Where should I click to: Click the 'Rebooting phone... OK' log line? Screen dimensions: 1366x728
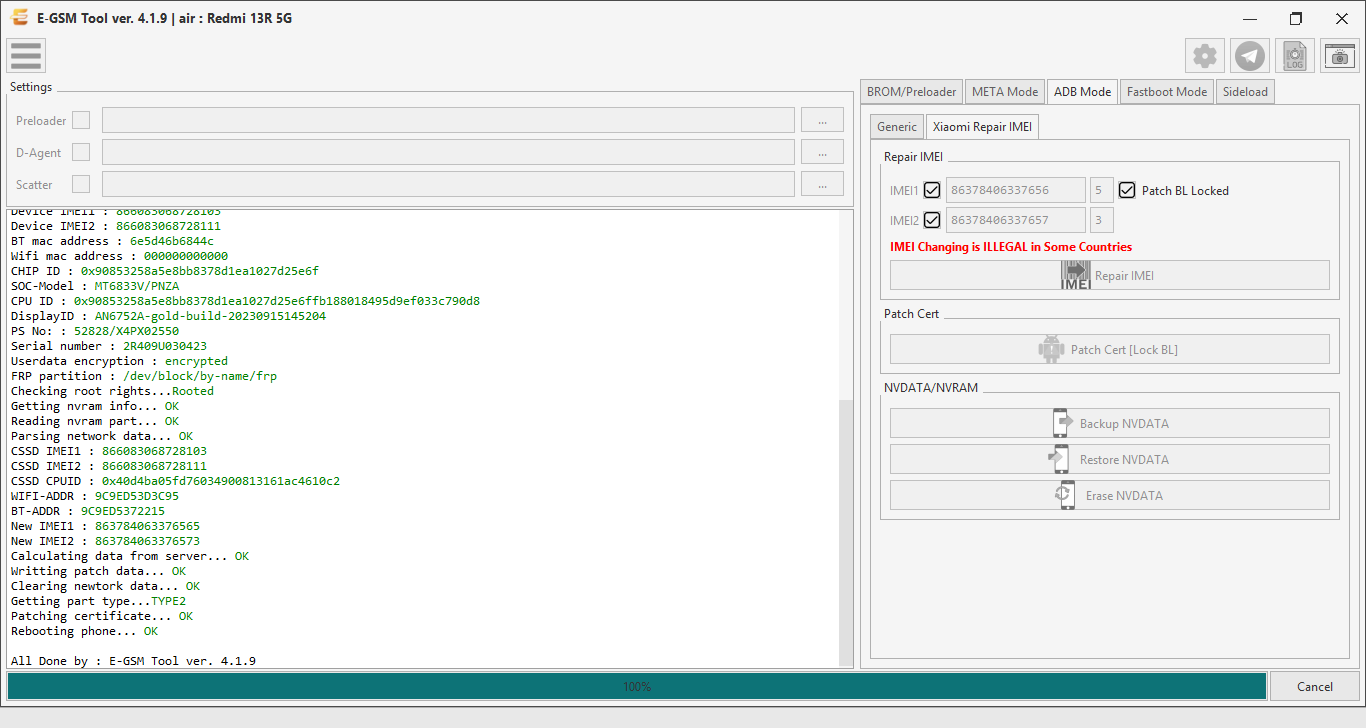(x=84, y=631)
